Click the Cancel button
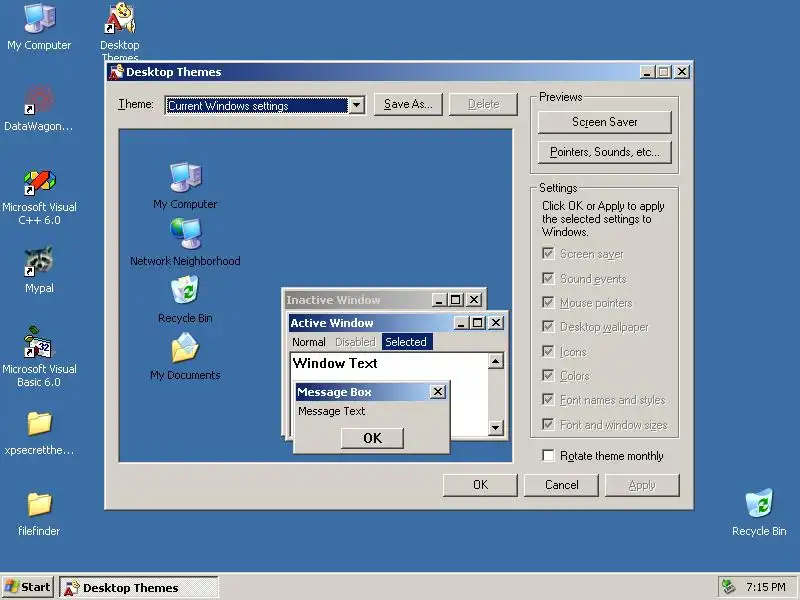The image size is (800, 600). point(561,485)
